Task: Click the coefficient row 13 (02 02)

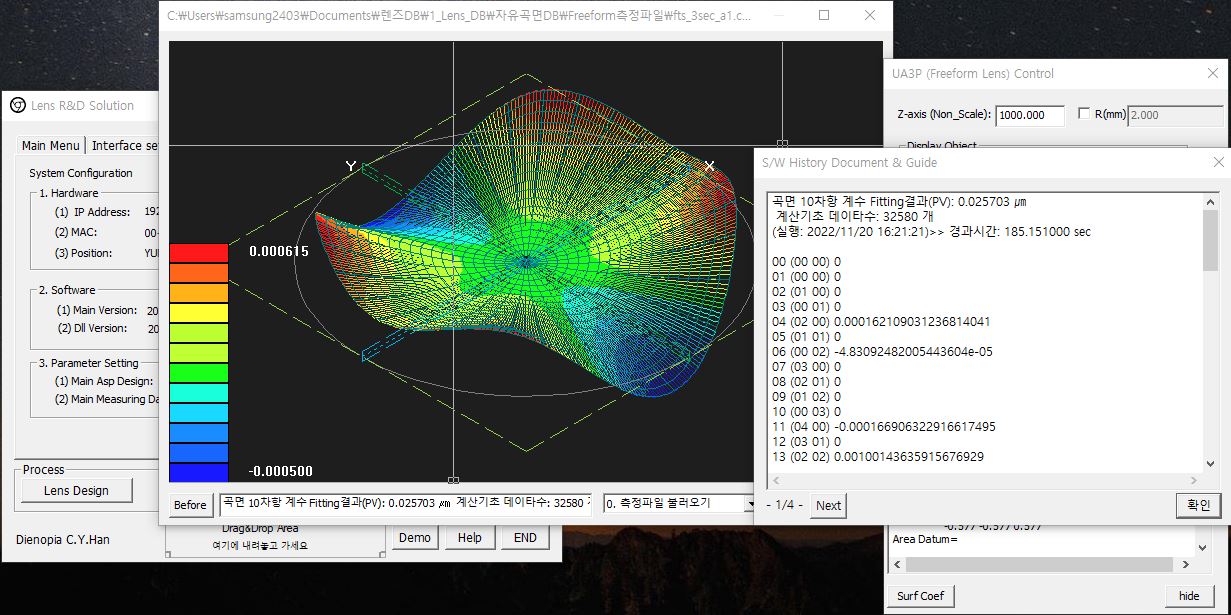Action: [x=878, y=457]
